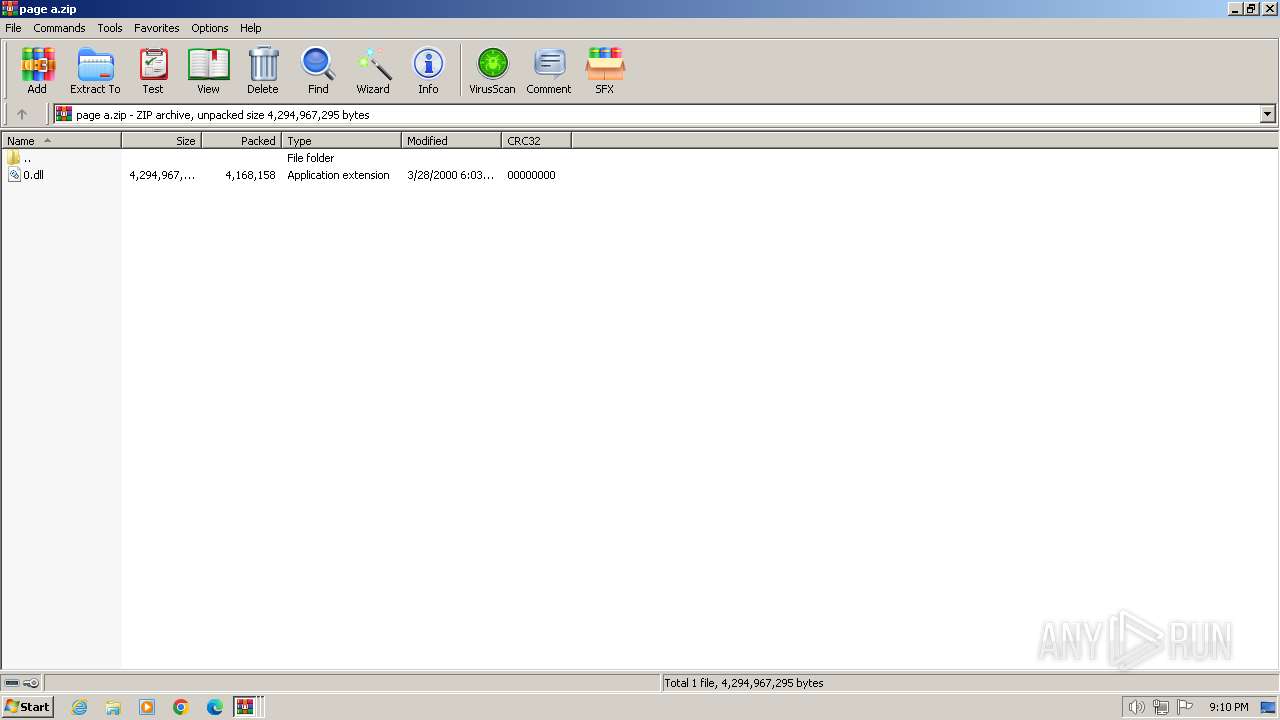Click the 00000000 CRC32 value
Viewport: 1280px width, 720px height.
[531, 175]
